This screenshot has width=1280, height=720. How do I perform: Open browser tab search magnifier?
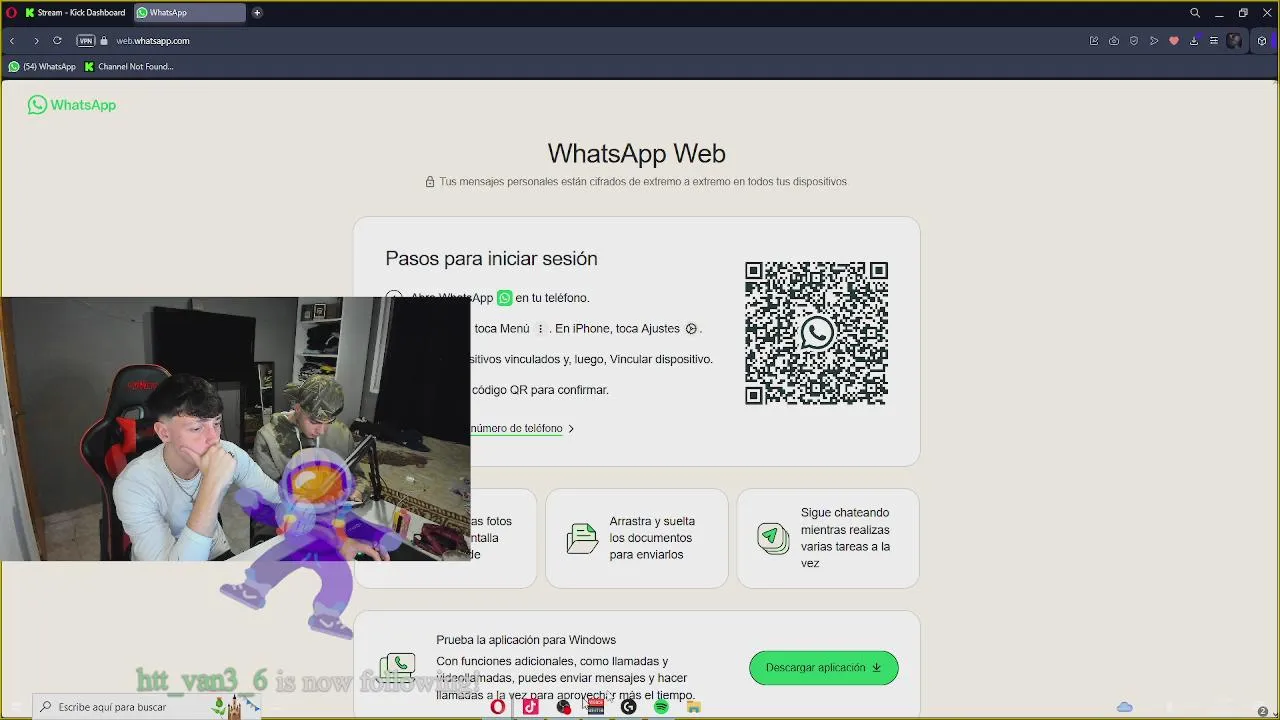[1195, 13]
